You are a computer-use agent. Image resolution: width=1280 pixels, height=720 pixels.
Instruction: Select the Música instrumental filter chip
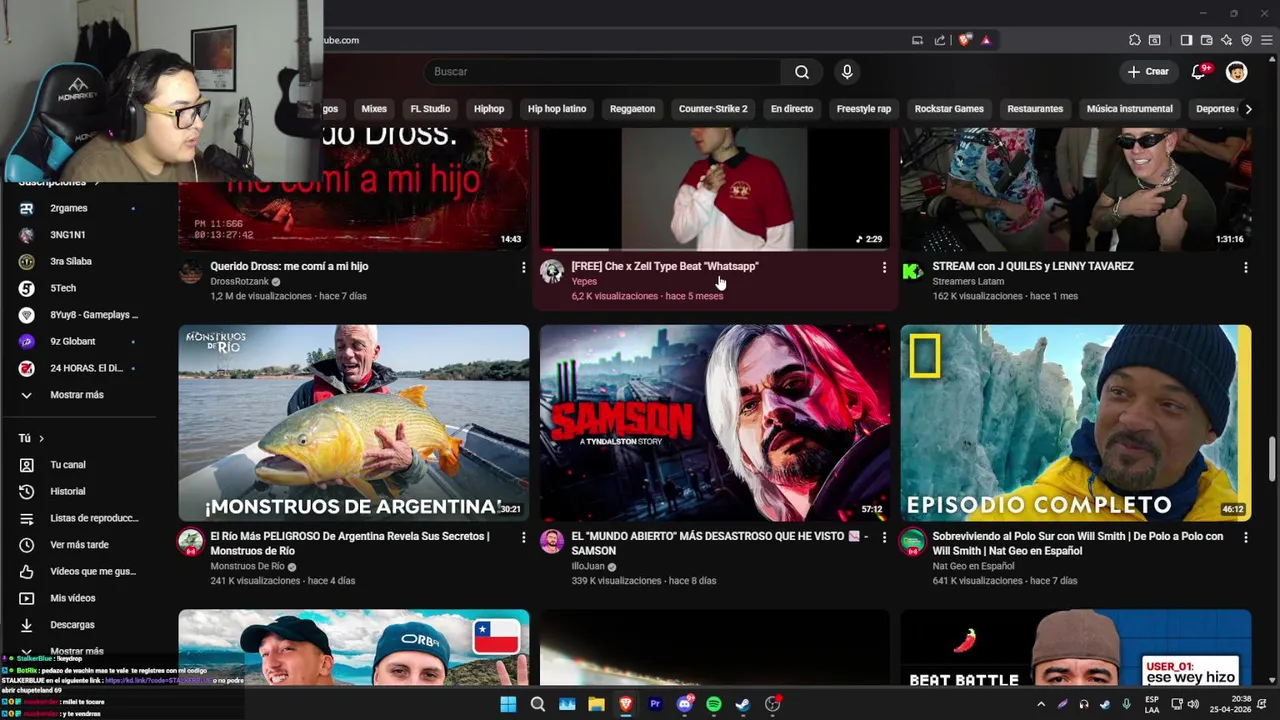click(1130, 109)
